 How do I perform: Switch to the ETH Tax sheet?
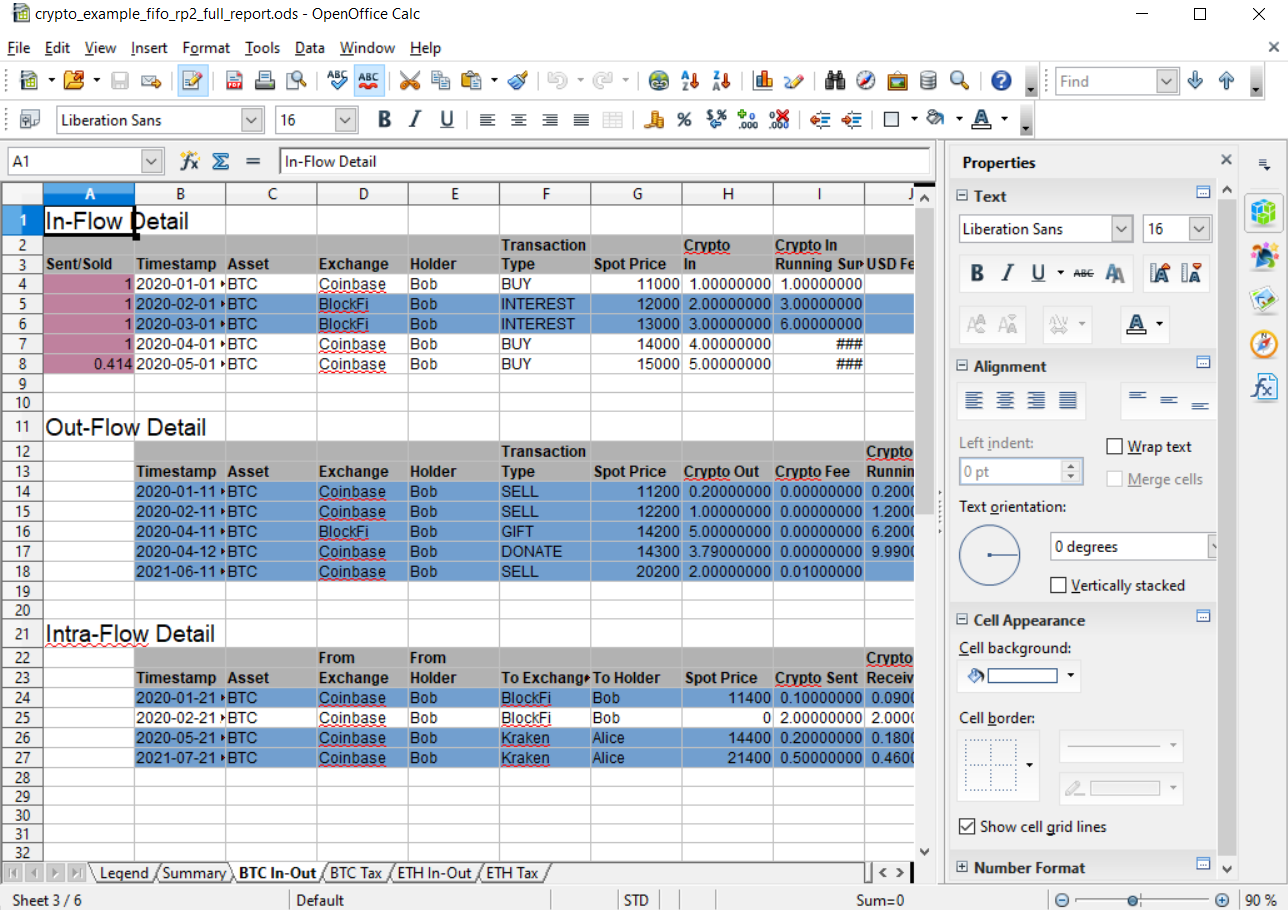[512, 873]
